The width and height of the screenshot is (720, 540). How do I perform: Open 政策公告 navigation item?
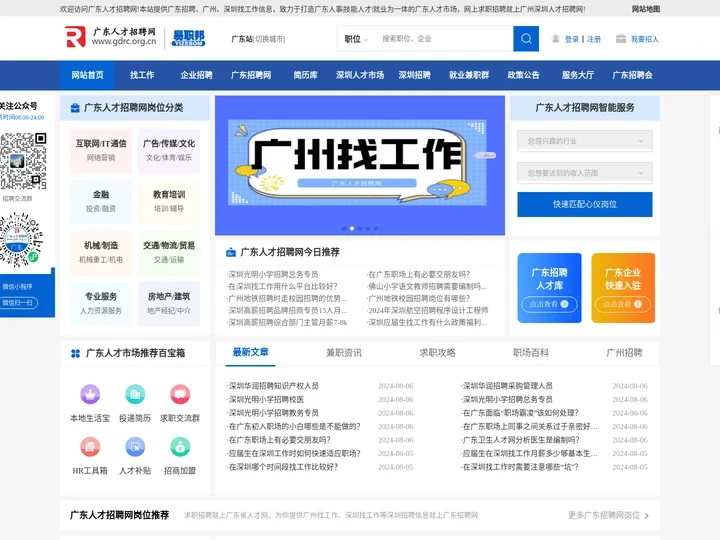(523, 75)
